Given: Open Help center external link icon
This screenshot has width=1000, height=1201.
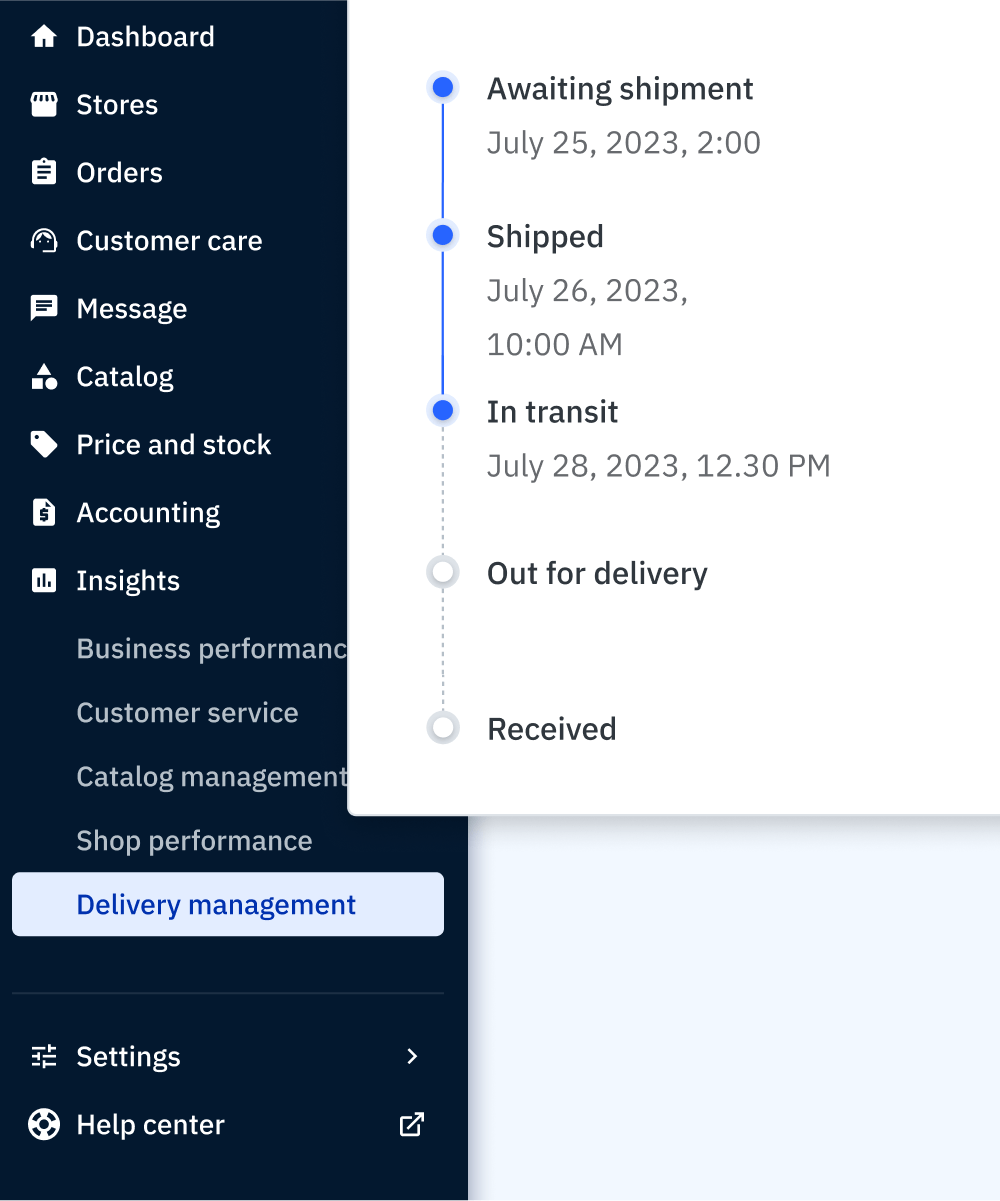Looking at the screenshot, I should [x=412, y=1125].
